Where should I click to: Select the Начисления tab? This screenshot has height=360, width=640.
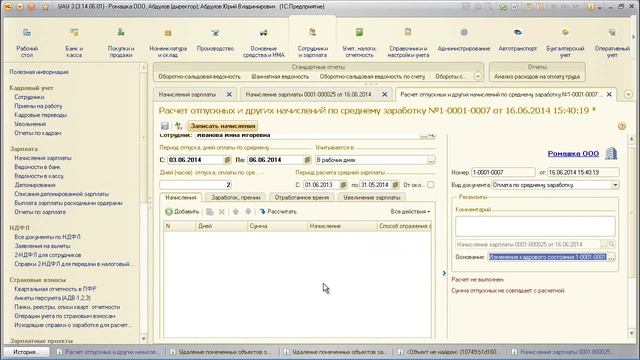(180, 198)
